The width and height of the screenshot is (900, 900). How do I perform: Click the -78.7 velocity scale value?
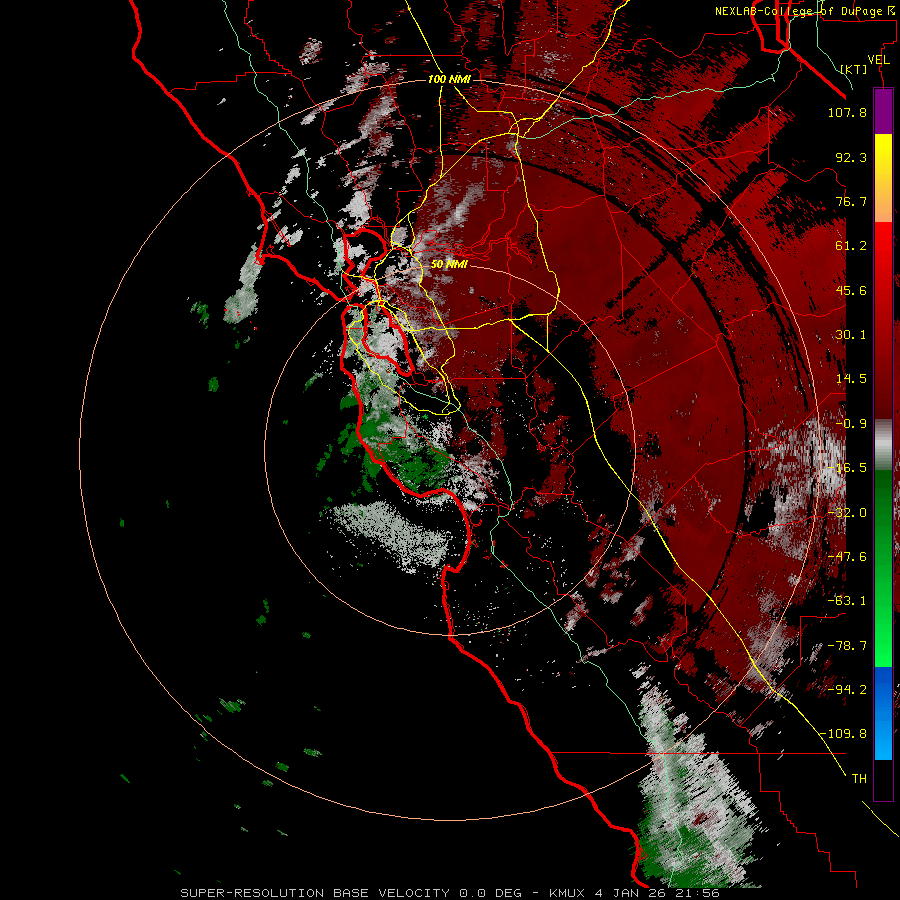(847, 646)
